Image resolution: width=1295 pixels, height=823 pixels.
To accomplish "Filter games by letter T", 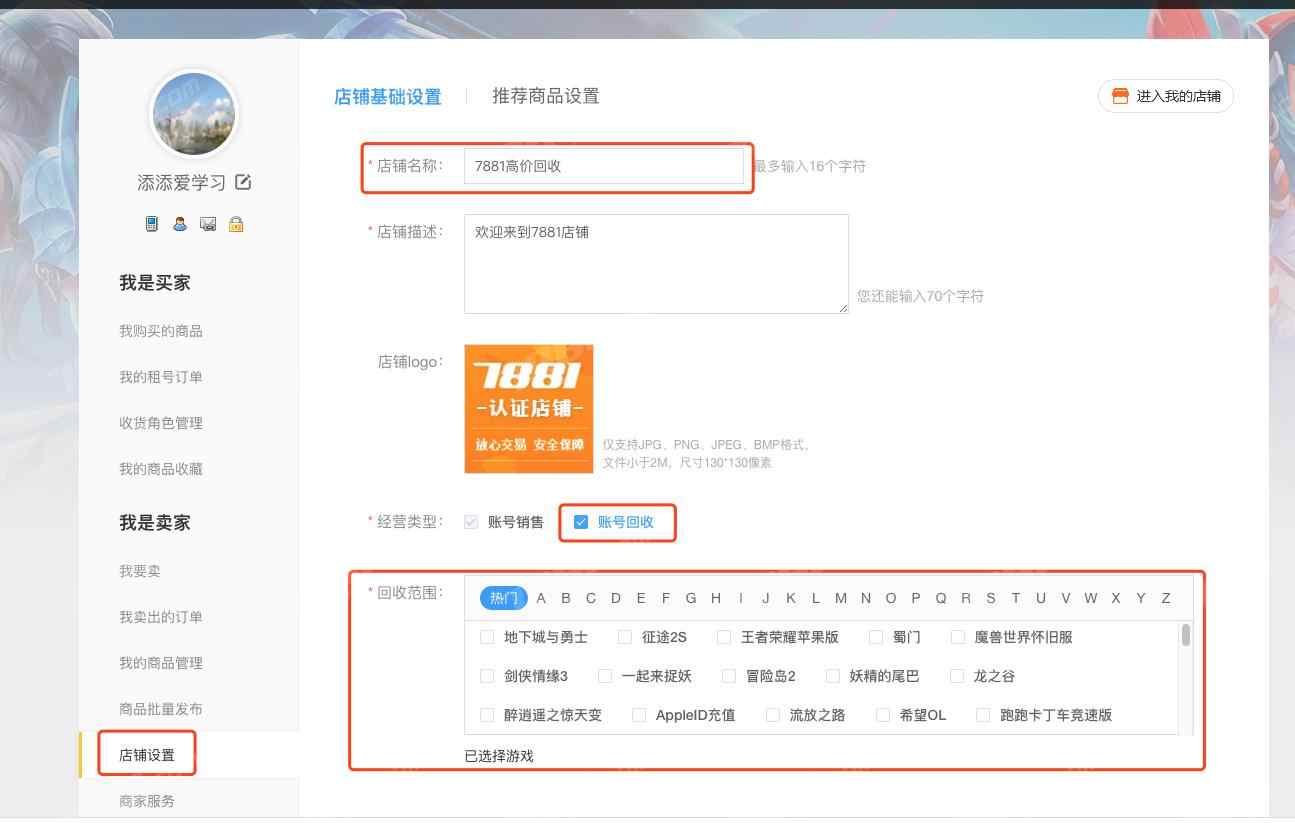I will pos(1016,598).
